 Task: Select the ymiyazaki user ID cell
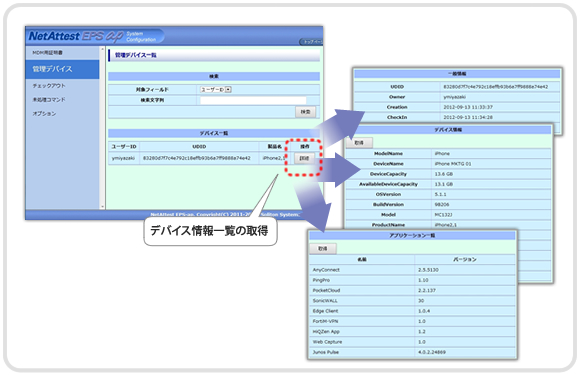[124, 158]
